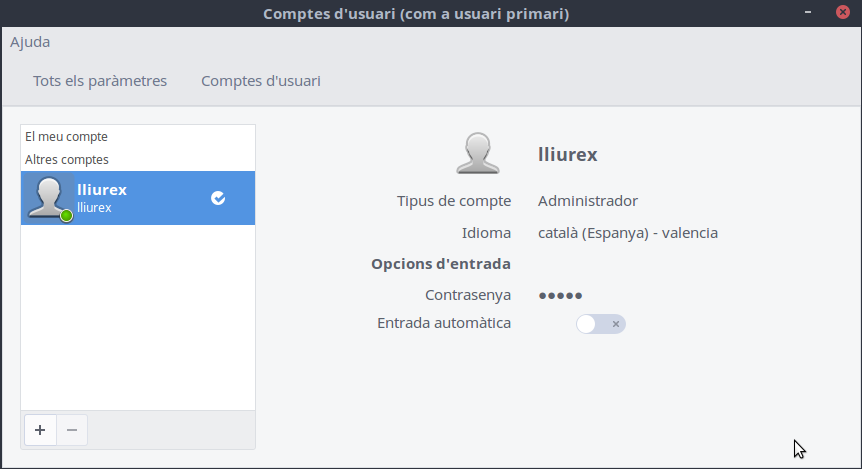Click the minus button to remove account
Viewport: 862px width, 469px height.
(x=72, y=430)
